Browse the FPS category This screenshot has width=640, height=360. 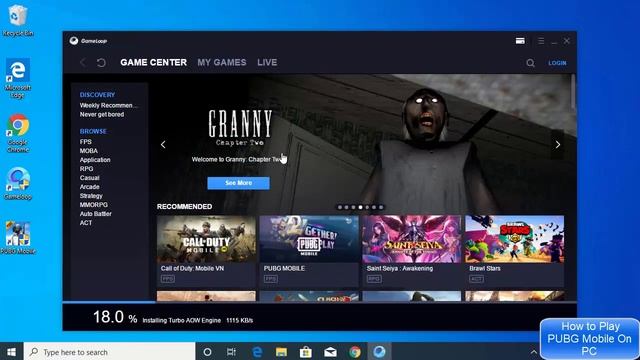pos(86,142)
